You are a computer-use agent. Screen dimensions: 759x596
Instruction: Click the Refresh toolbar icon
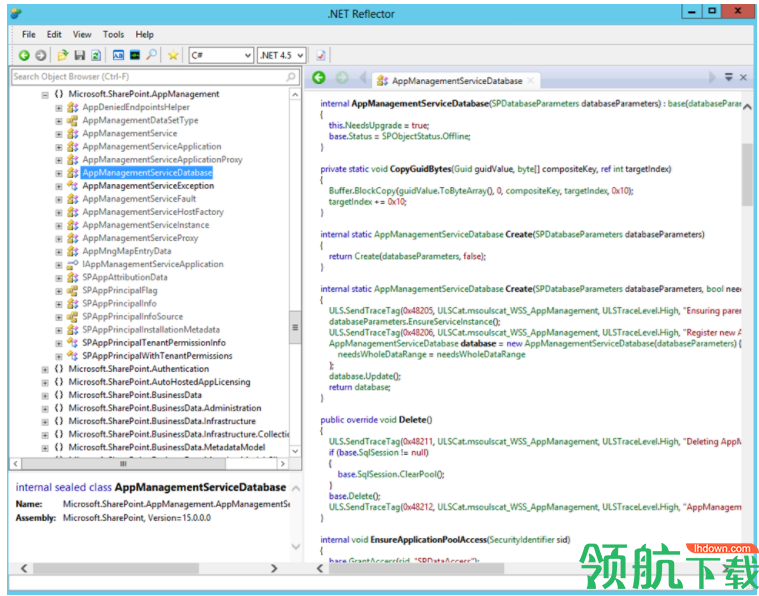(x=96, y=56)
